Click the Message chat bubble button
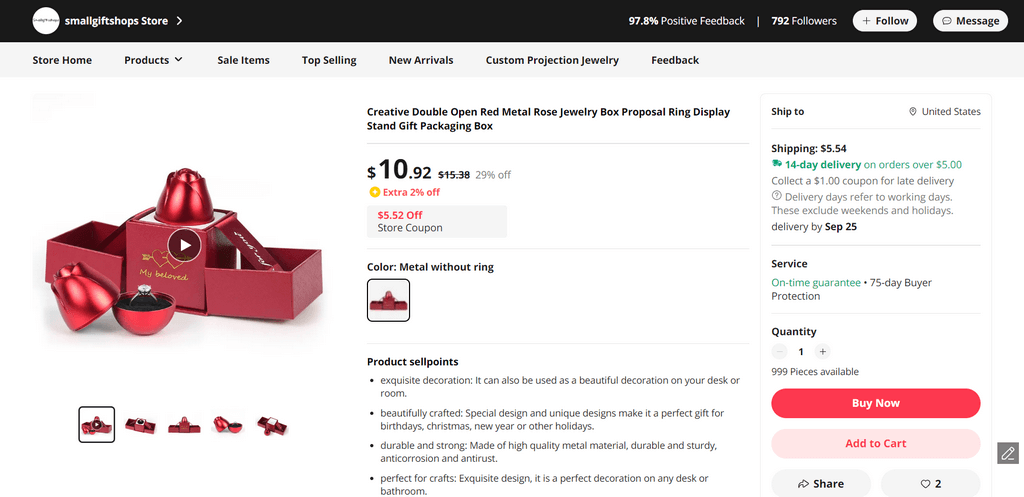Screen dimensions: 1024x497 [969, 21]
